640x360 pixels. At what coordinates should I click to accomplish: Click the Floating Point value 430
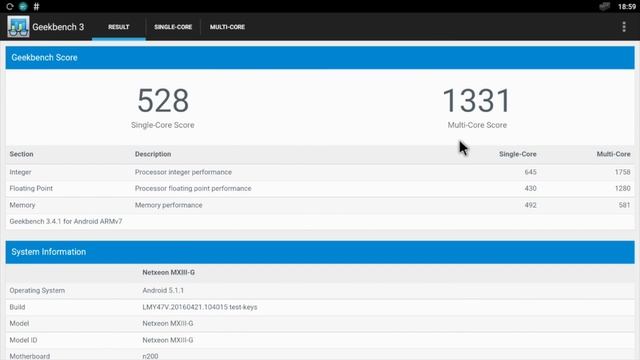point(531,188)
